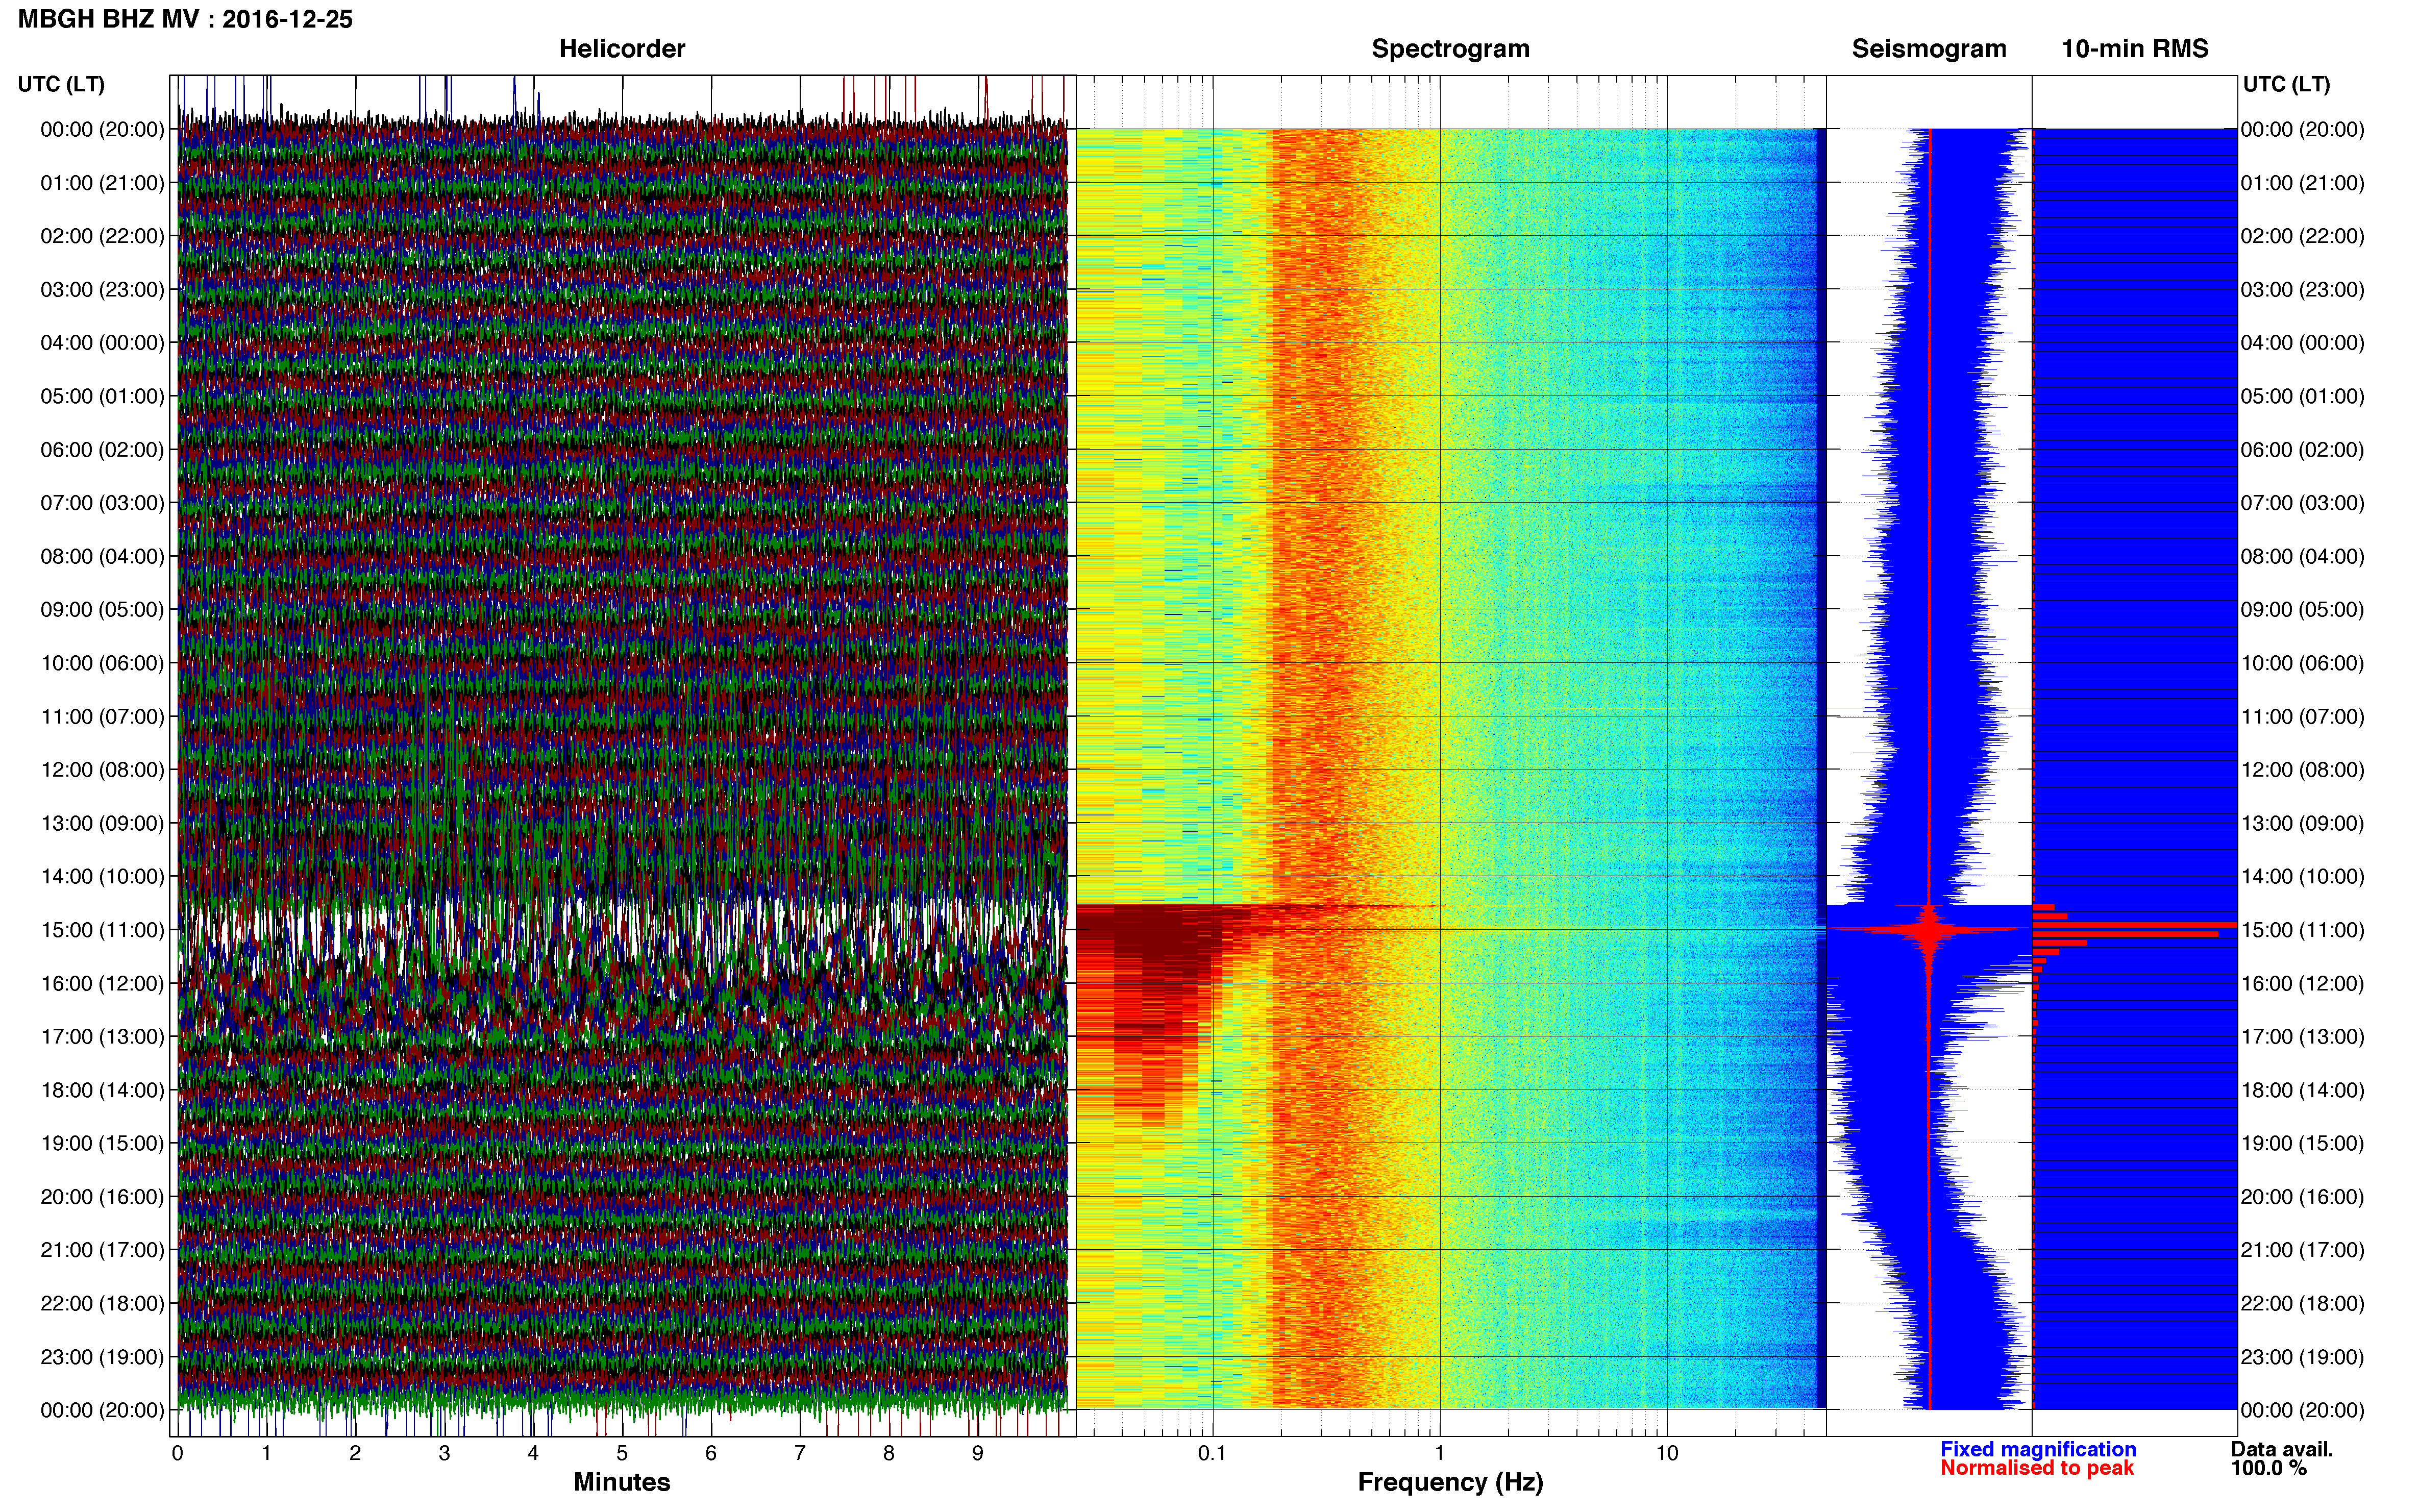
Task: Select the 'Normalised to peak' legend text
Action: point(2037,1468)
